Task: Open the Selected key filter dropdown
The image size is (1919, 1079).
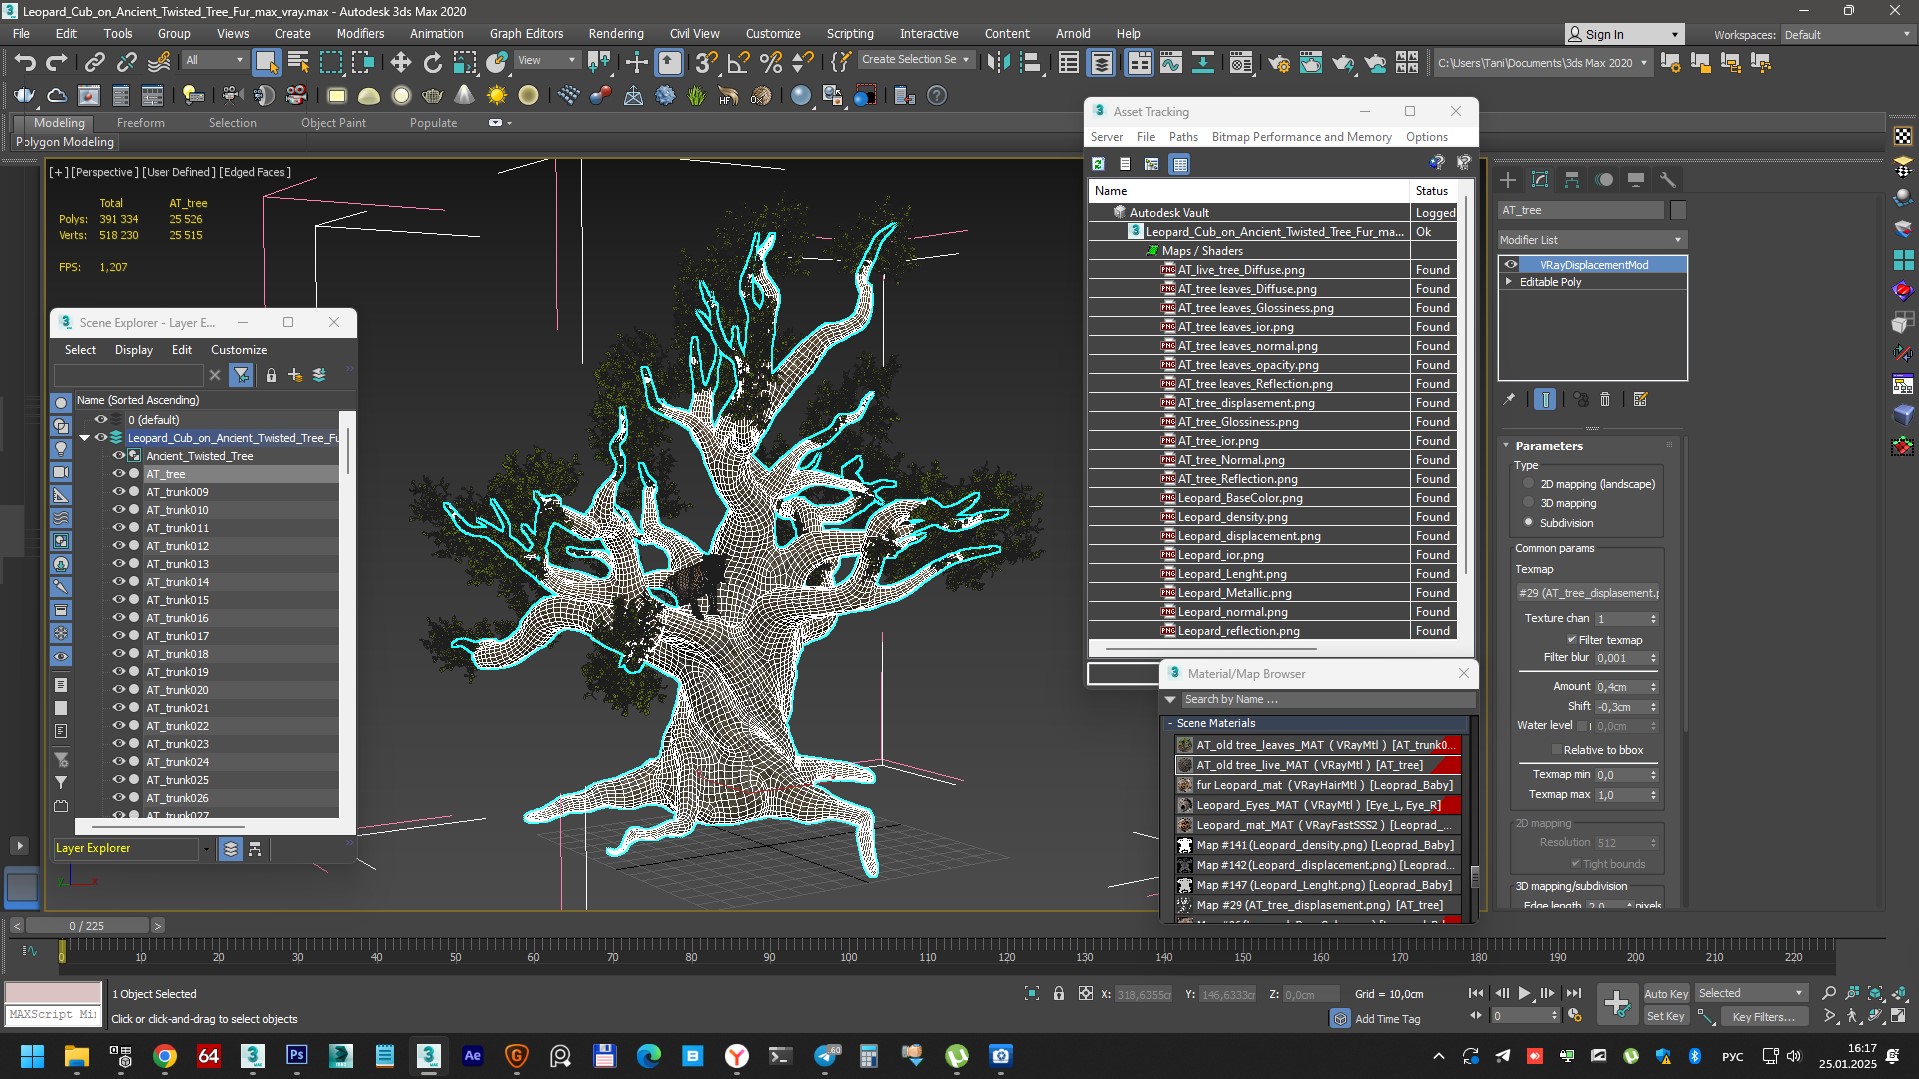Action: [x=1751, y=993]
